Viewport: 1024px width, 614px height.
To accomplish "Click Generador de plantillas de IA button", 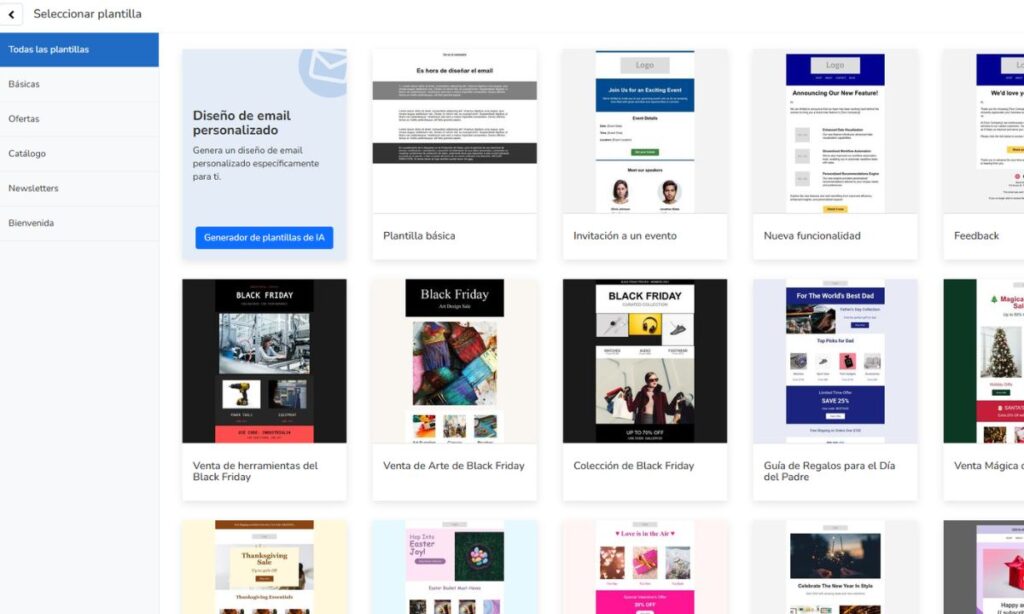I will click(264, 238).
